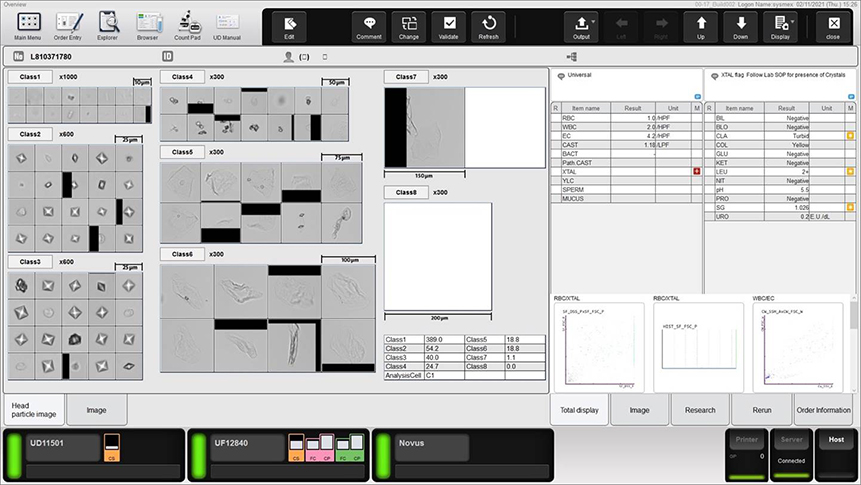Expand the Output dropdown
Screen dimensions: 861x485
[x=581, y=26]
